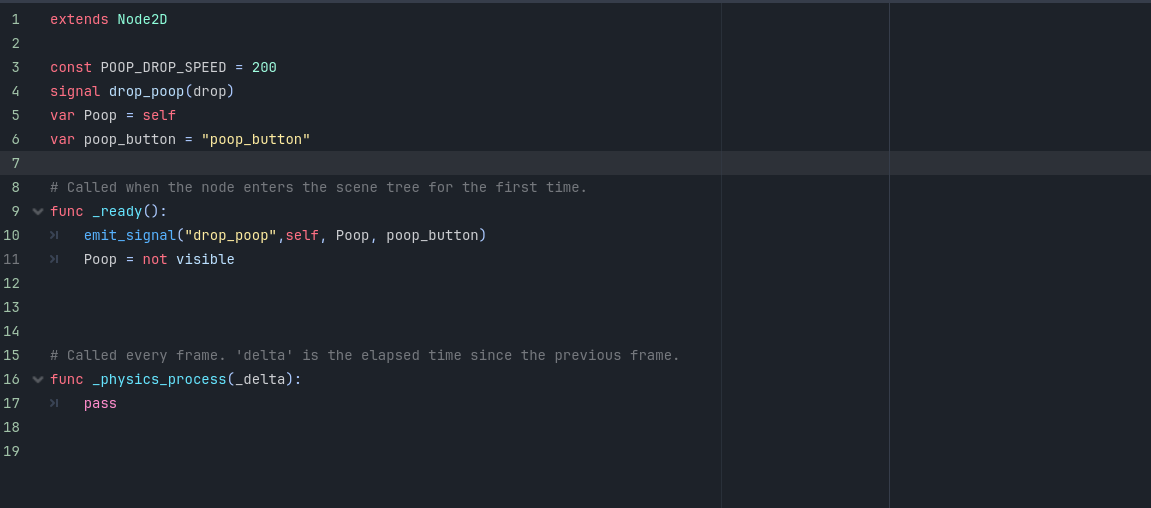Click the comment text on line 15
The image size is (1151, 508).
click(x=365, y=355)
